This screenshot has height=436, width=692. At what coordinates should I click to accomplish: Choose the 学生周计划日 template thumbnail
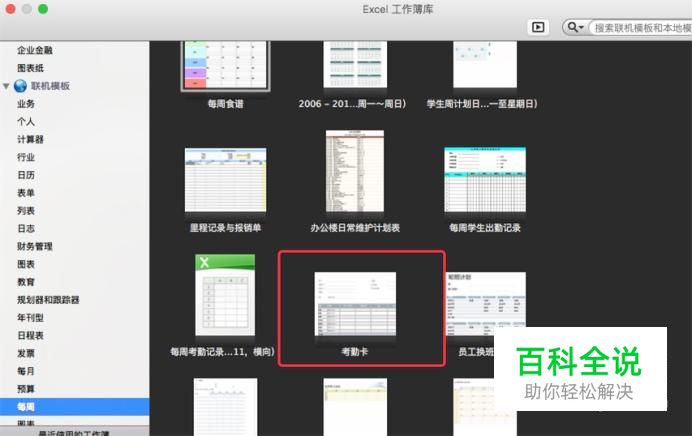tap(485, 64)
